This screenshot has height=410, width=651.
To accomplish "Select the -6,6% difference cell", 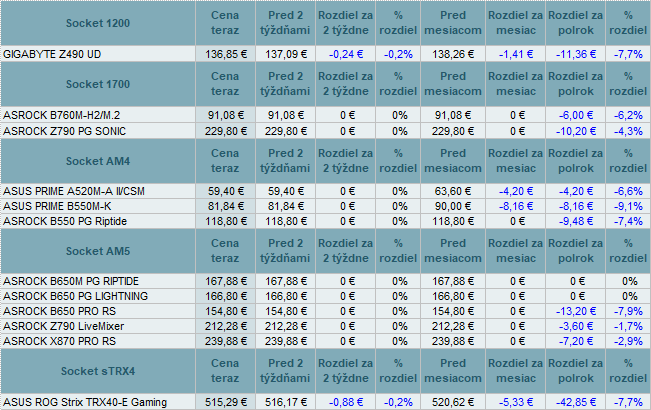I will (628, 191).
